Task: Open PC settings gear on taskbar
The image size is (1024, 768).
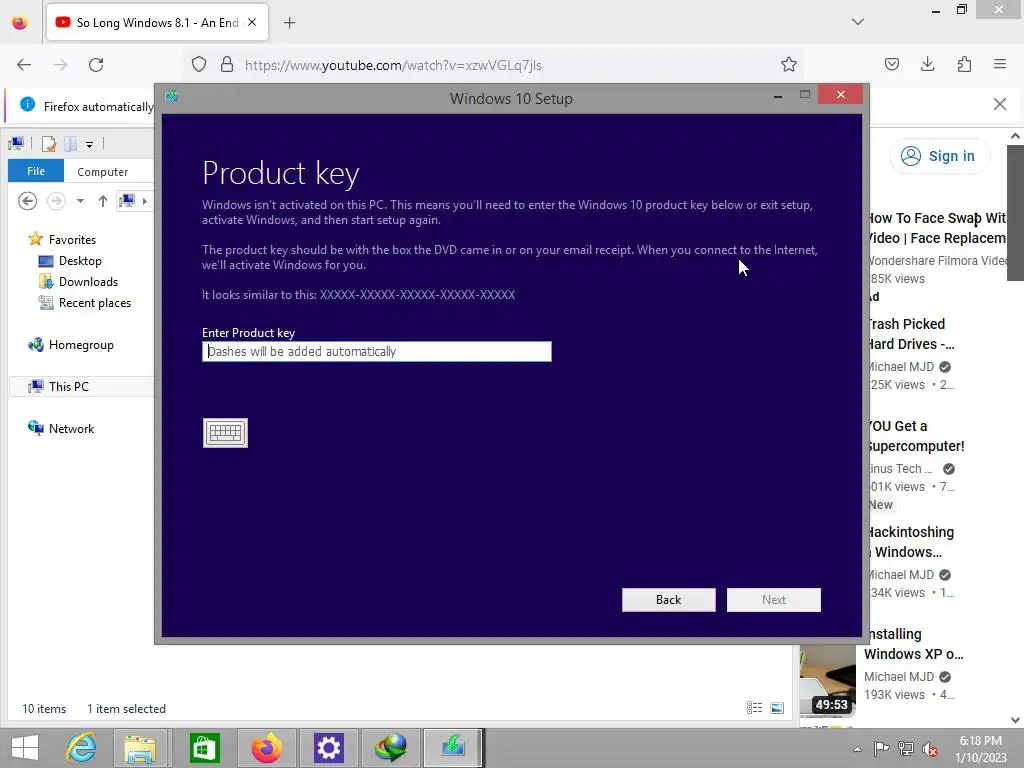Action: click(328, 748)
